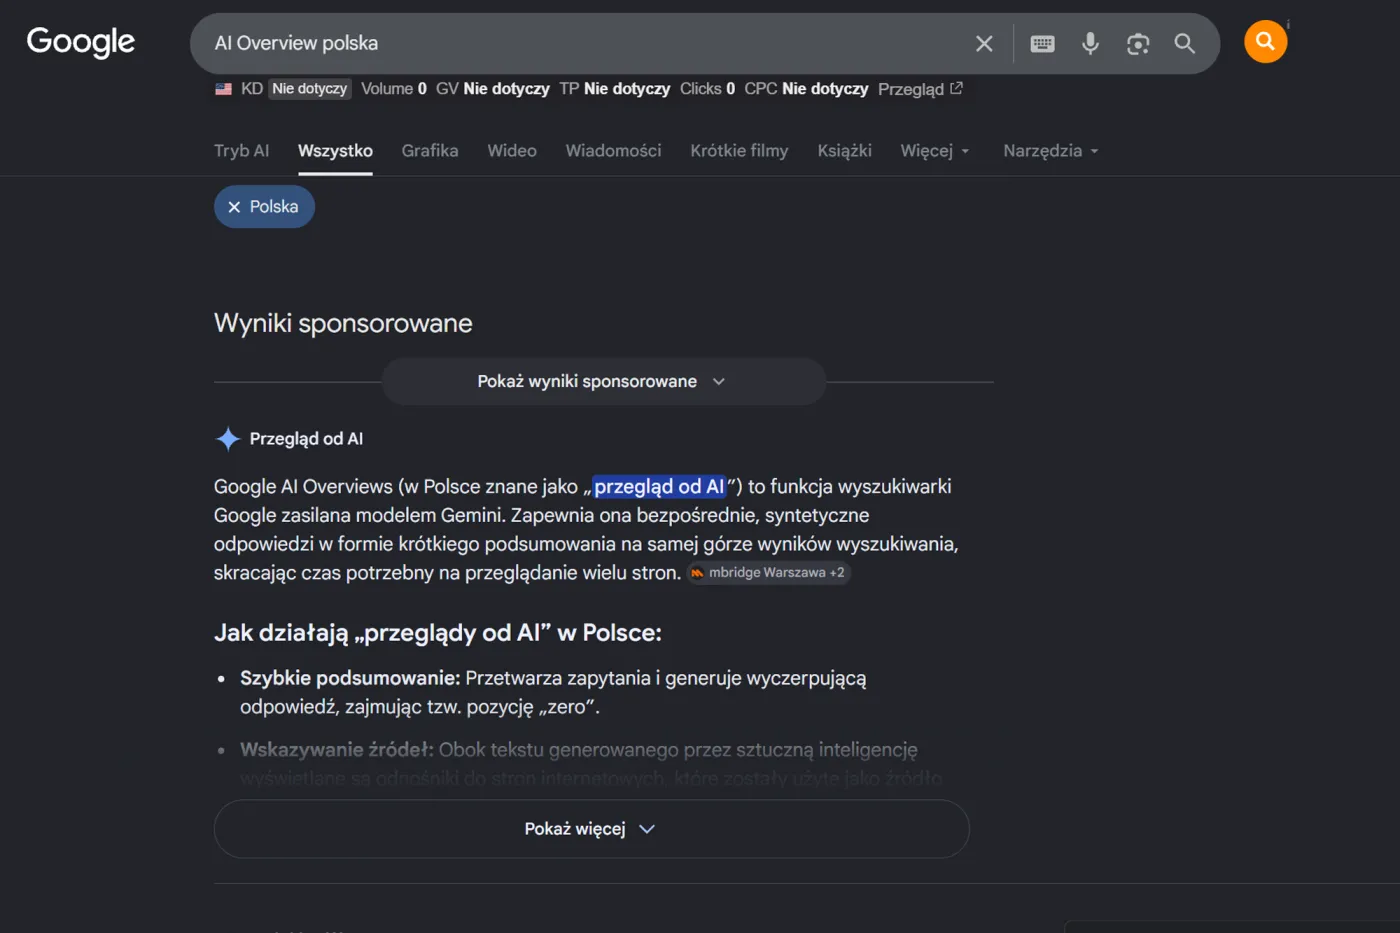Click the AI sparkle icon by Przegląd od AI
The width and height of the screenshot is (1400, 933).
click(228, 439)
